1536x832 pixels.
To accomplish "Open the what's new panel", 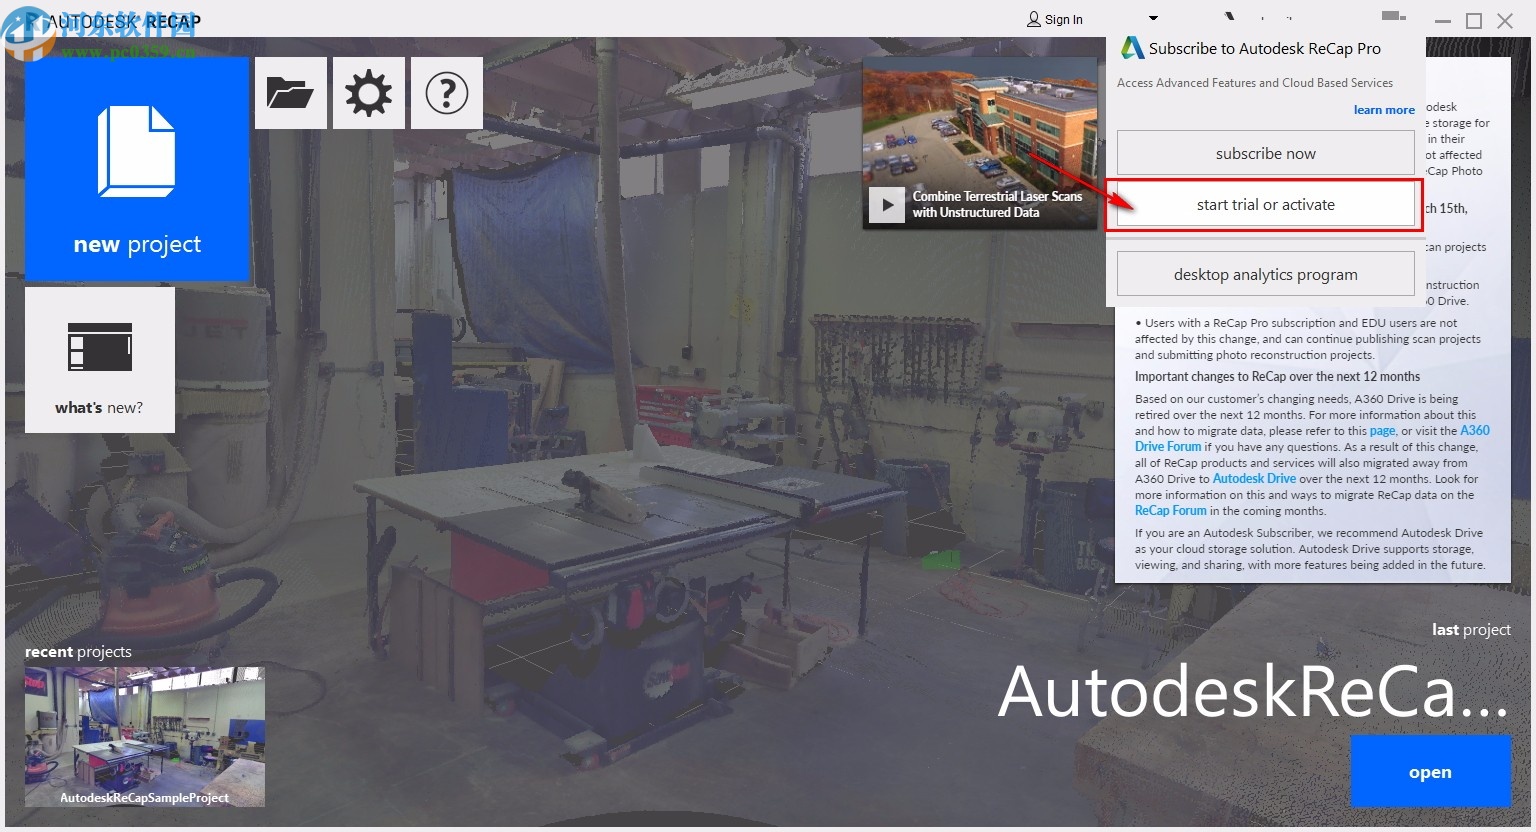I will [98, 360].
